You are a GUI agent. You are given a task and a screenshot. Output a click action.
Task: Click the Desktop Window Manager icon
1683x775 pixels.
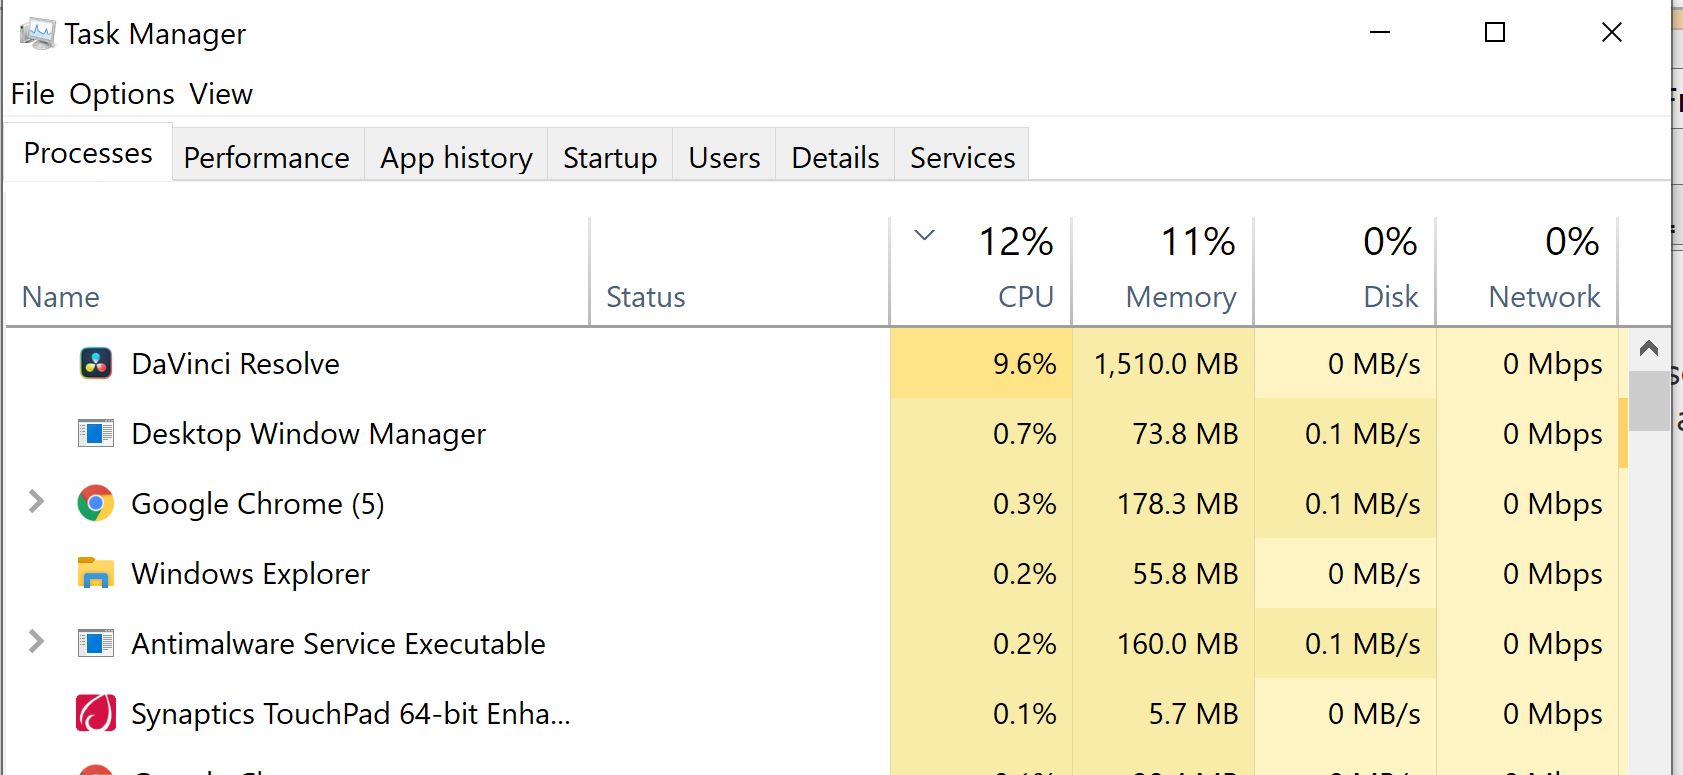[96, 433]
